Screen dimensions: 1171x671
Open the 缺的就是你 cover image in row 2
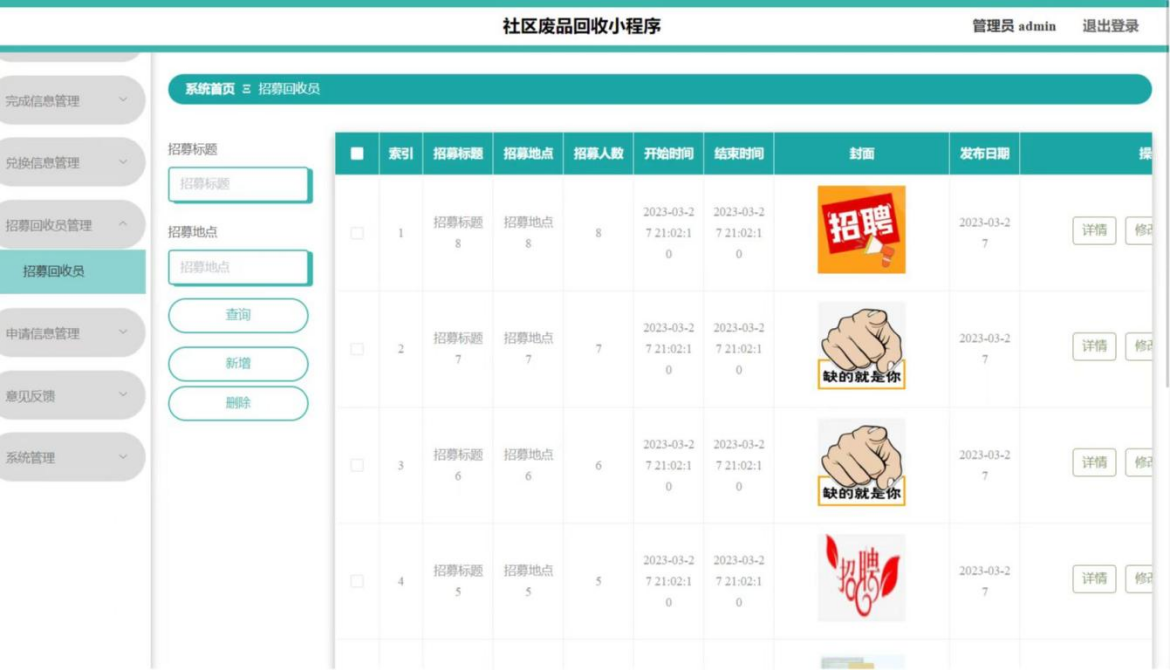[x=861, y=345]
